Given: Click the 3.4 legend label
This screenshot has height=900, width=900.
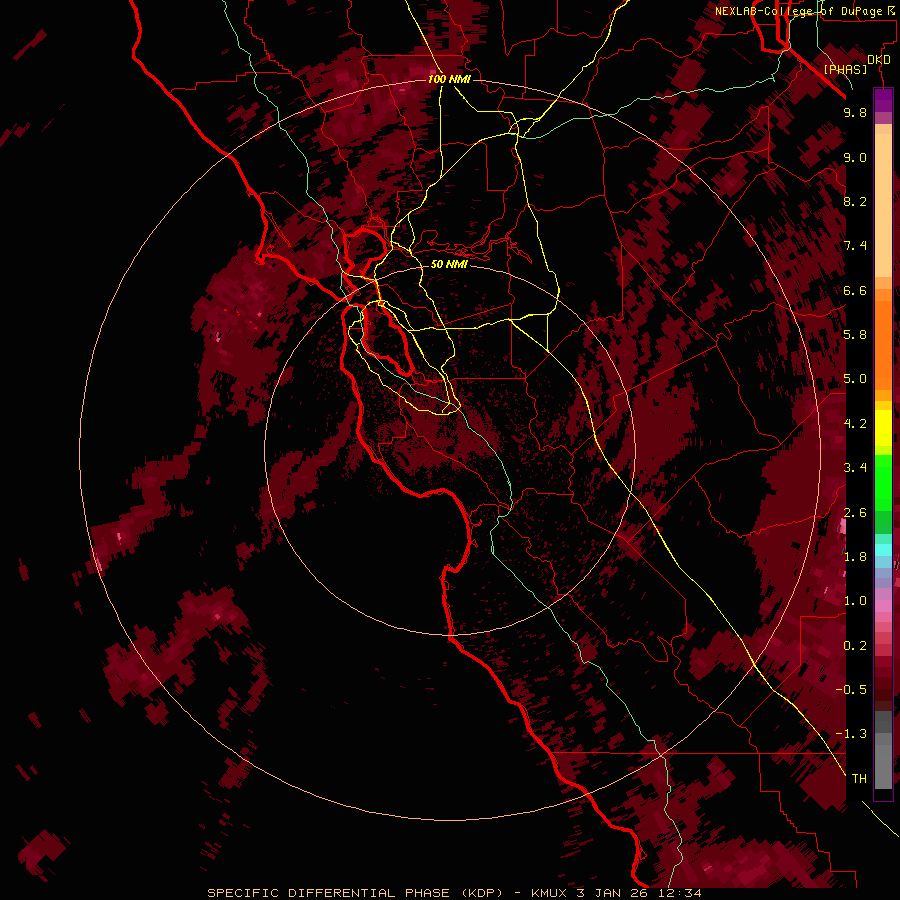Looking at the screenshot, I should coord(855,468).
